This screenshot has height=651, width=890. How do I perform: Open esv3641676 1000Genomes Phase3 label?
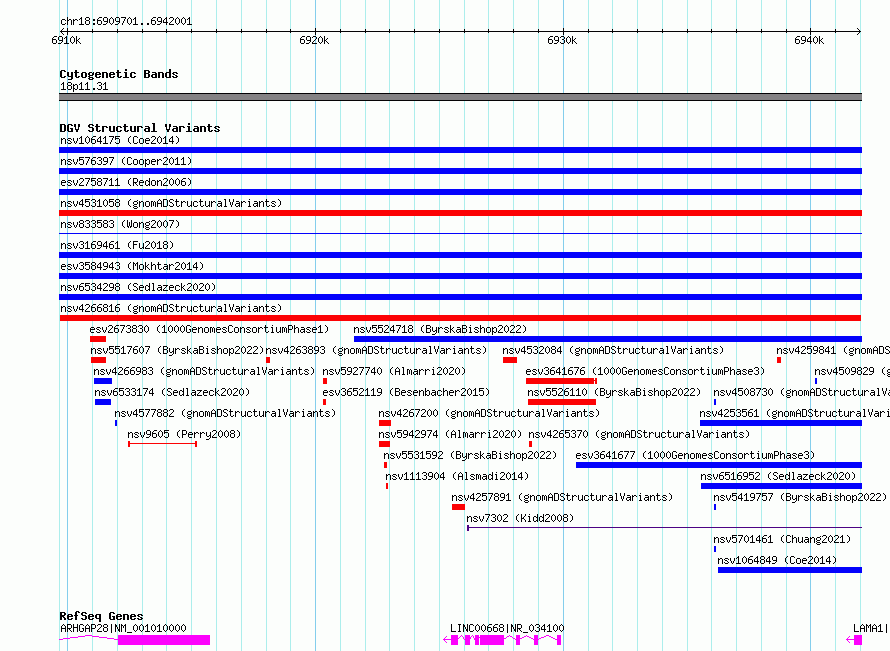[x=645, y=371]
